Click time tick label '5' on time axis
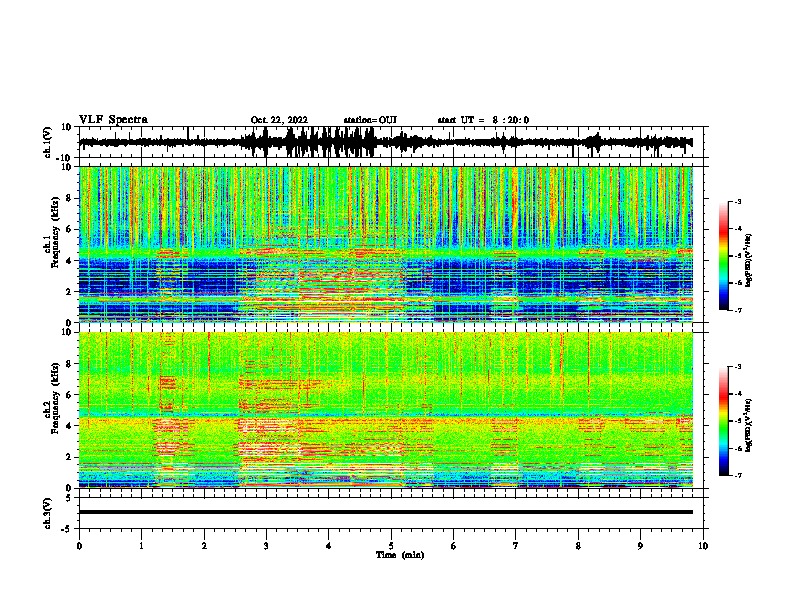The width and height of the screenshot is (792, 612). pyautogui.click(x=391, y=546)
